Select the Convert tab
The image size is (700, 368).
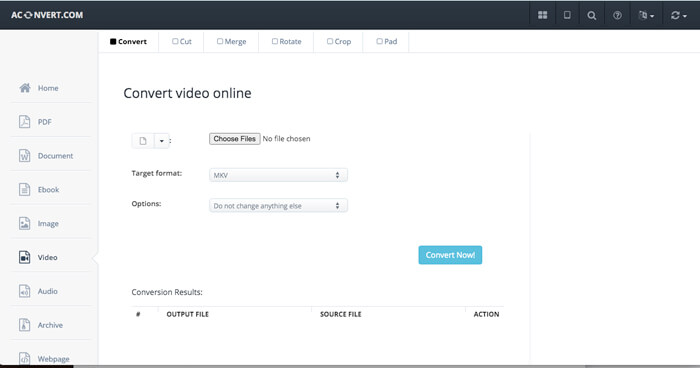tap(128, 42)
